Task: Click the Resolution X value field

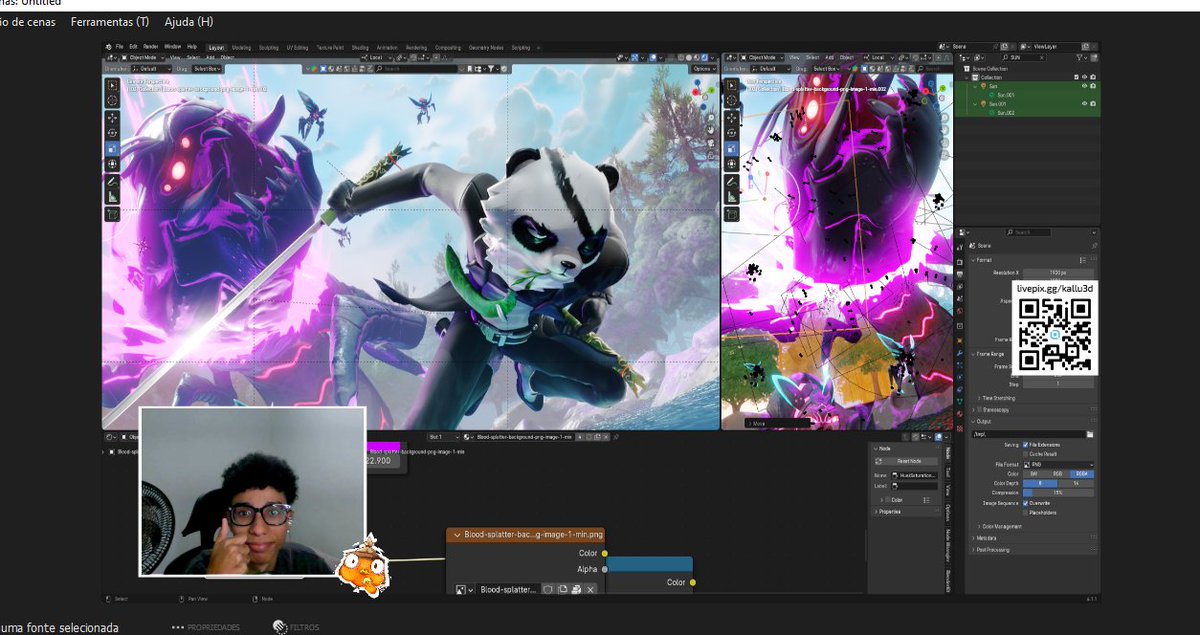Action: pyautogui.click(x=1058, y=271)
